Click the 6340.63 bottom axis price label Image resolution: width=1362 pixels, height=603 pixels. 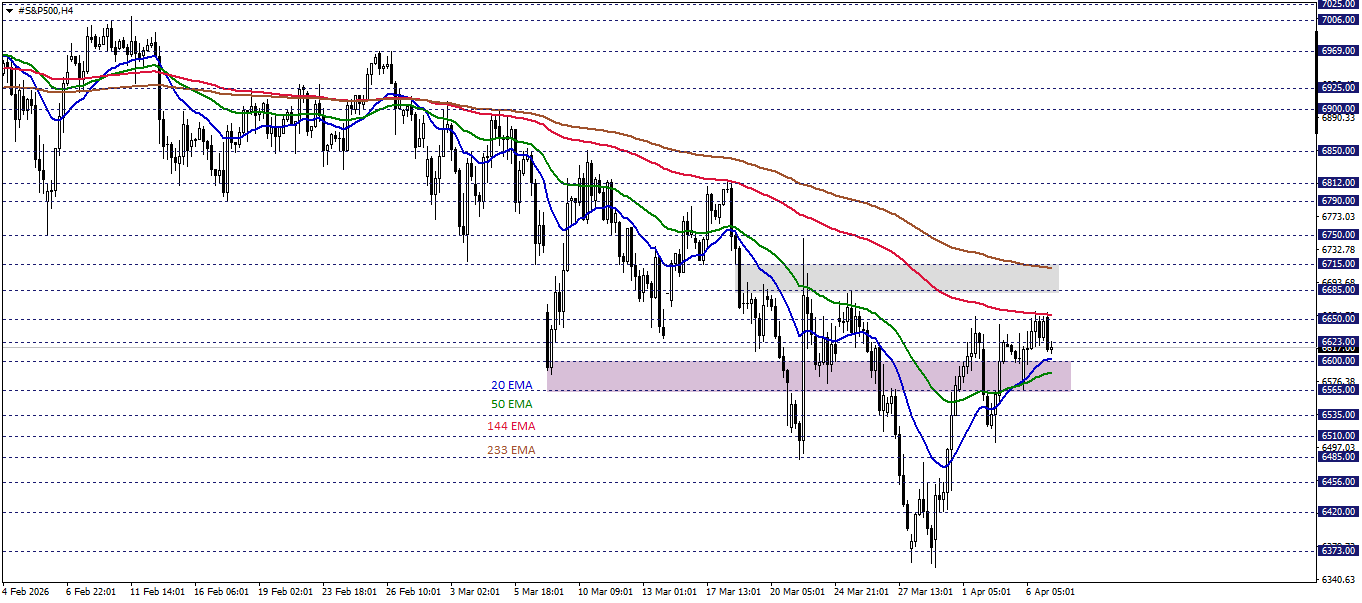tap(1338, 577)
